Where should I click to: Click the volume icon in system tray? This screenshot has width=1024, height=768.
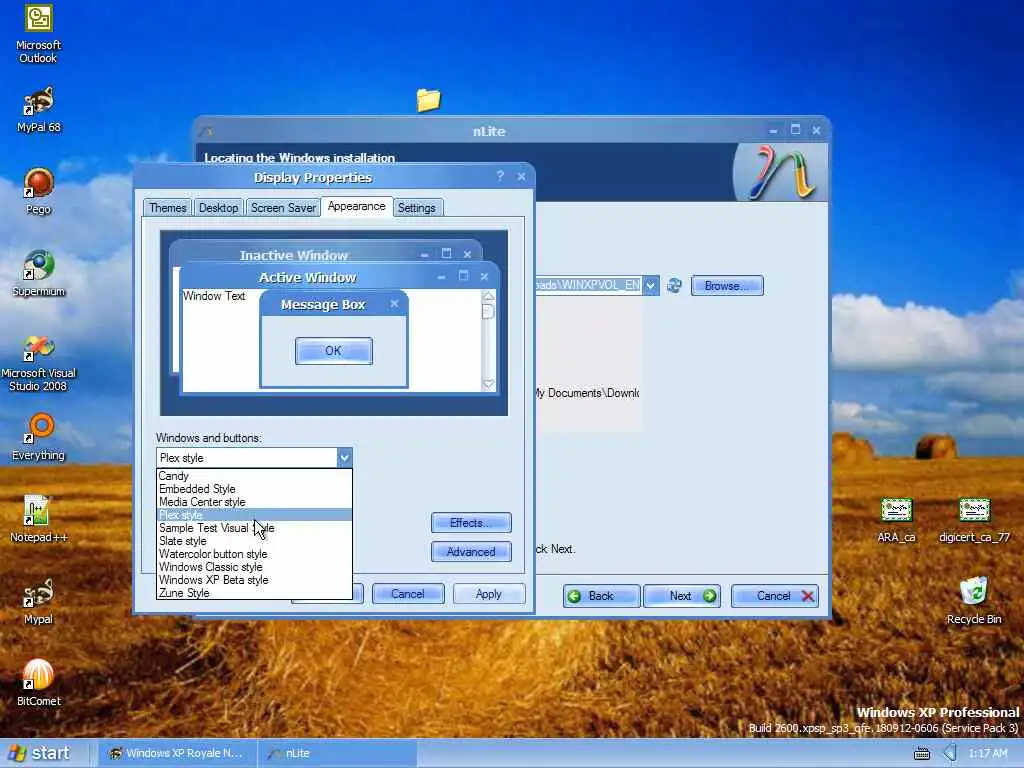coord(950,753)
